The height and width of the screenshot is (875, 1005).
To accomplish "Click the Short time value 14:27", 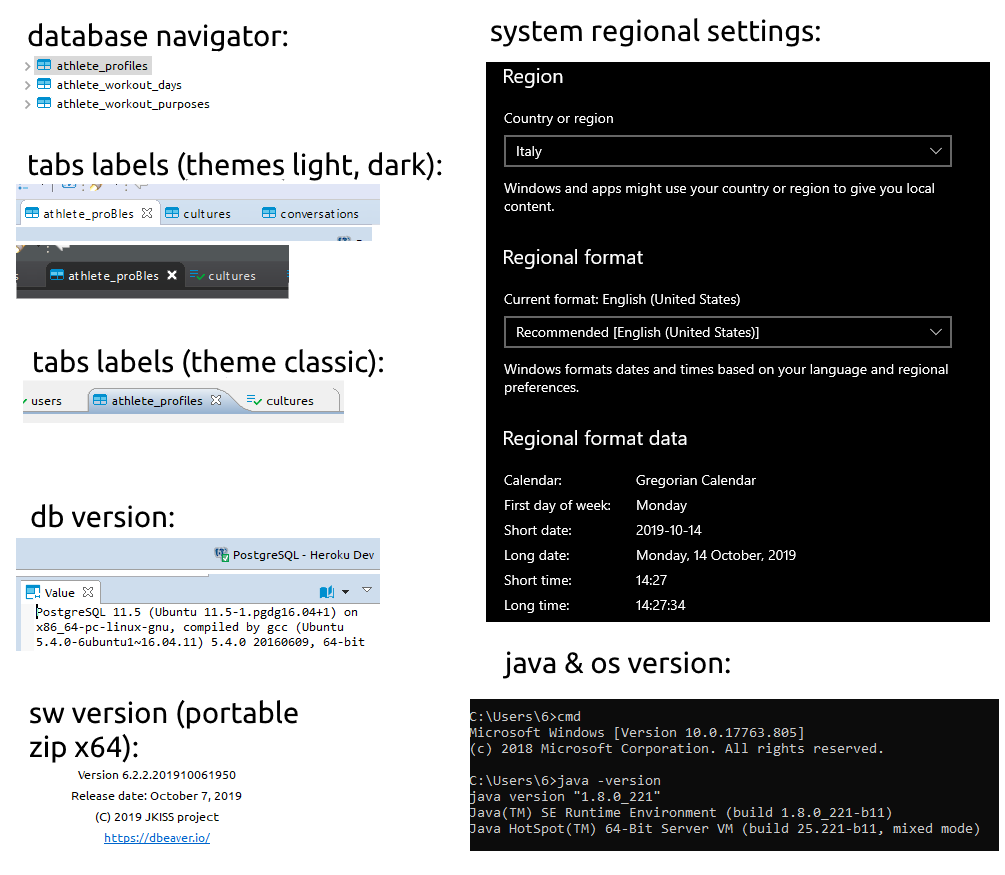I will pos(651,580).
